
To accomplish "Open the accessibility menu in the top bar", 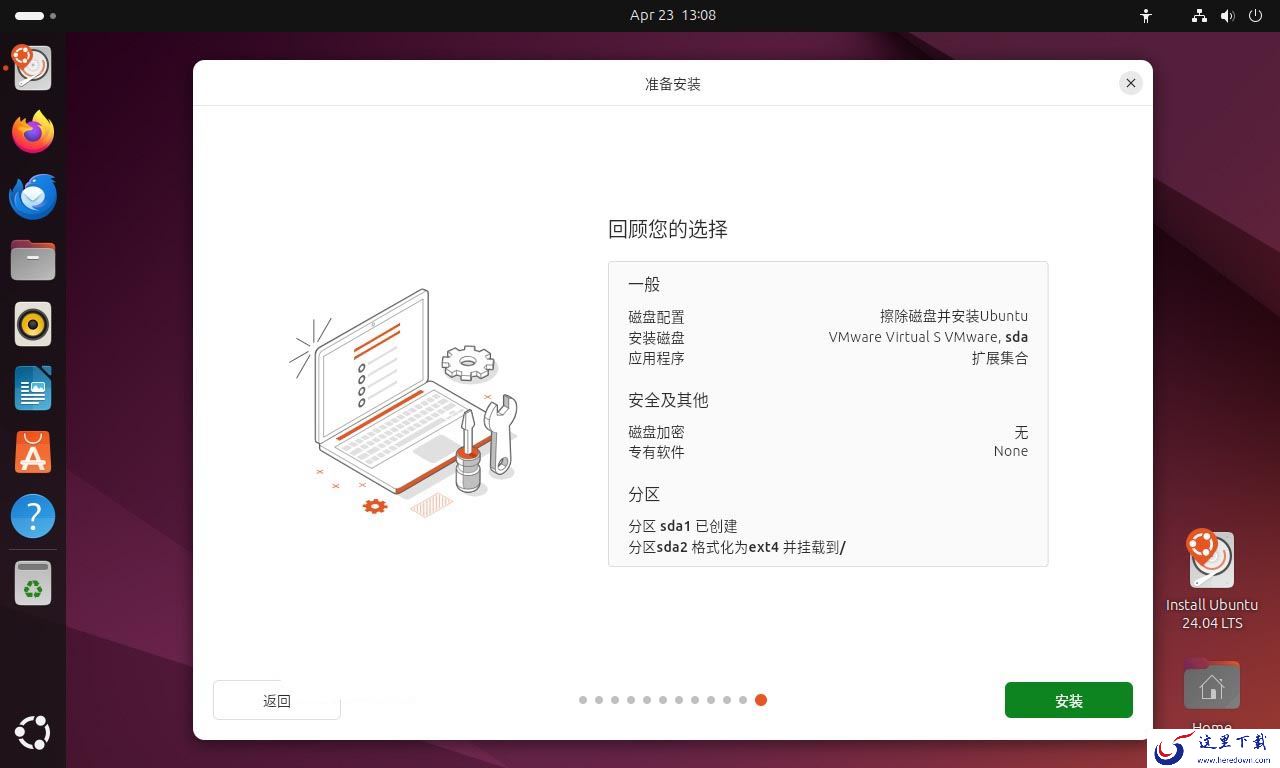I will click(1146, 15).
